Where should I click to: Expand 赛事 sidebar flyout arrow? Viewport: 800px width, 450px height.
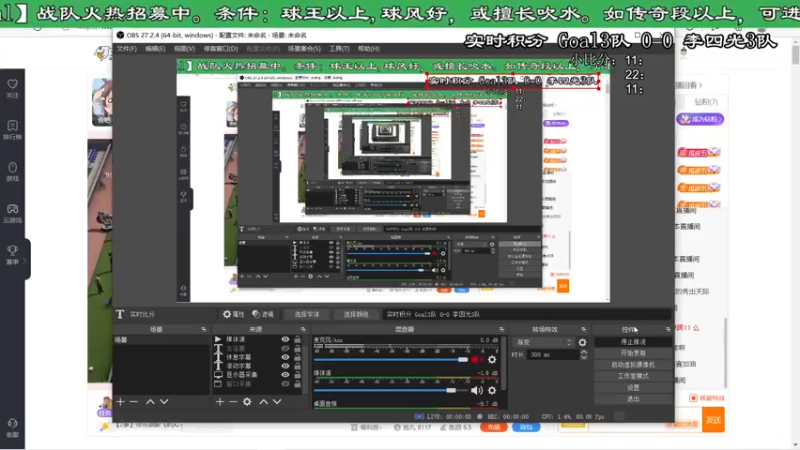24,261
